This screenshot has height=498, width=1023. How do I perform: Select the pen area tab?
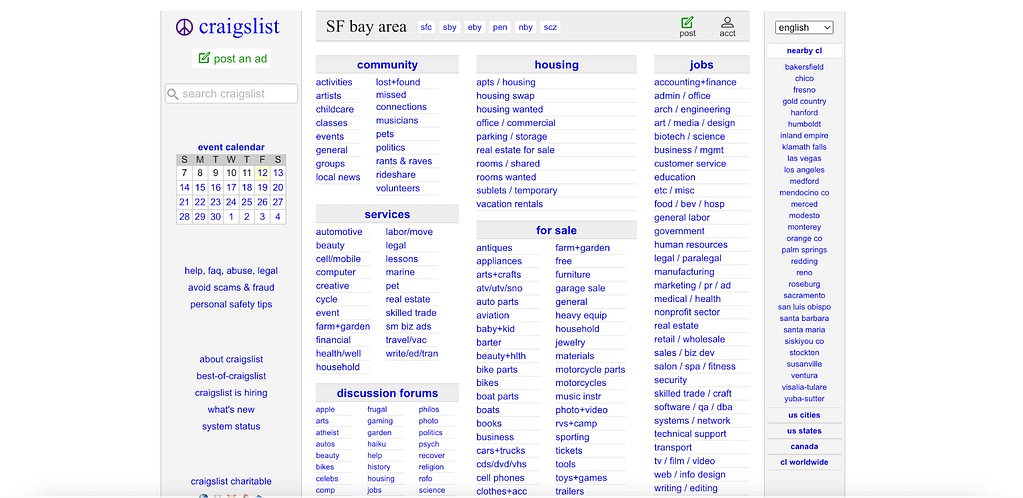(x=500, y=27)
